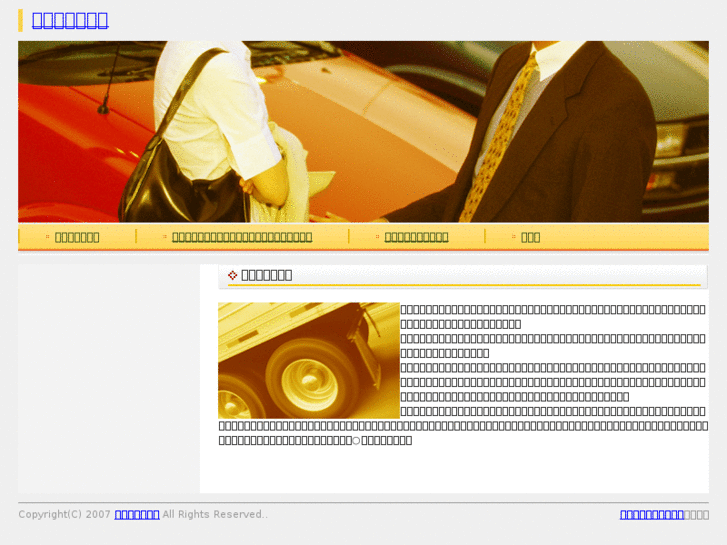This screenshot has height=545, width=727.
Task: Open the first navigation bar menu item
Action: pos(77,237)
